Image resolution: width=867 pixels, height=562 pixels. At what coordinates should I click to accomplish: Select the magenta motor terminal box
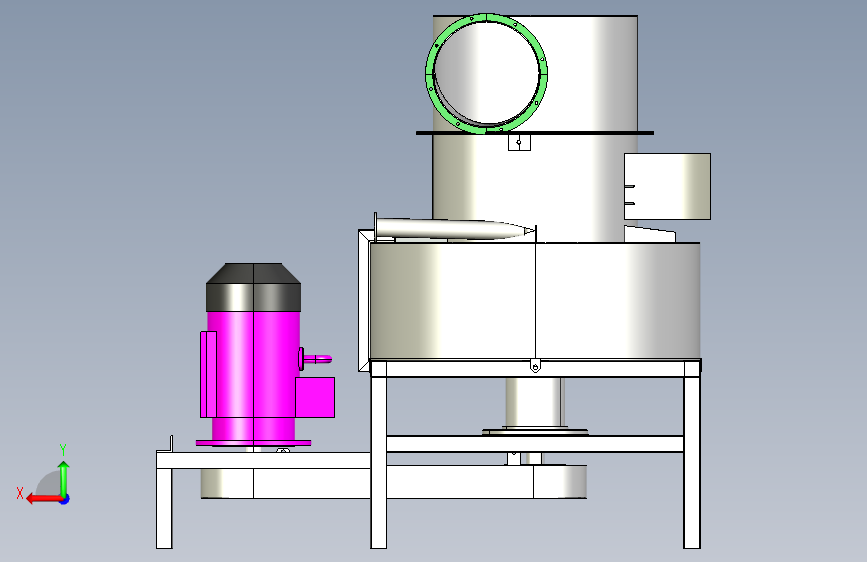coord(315,397)
